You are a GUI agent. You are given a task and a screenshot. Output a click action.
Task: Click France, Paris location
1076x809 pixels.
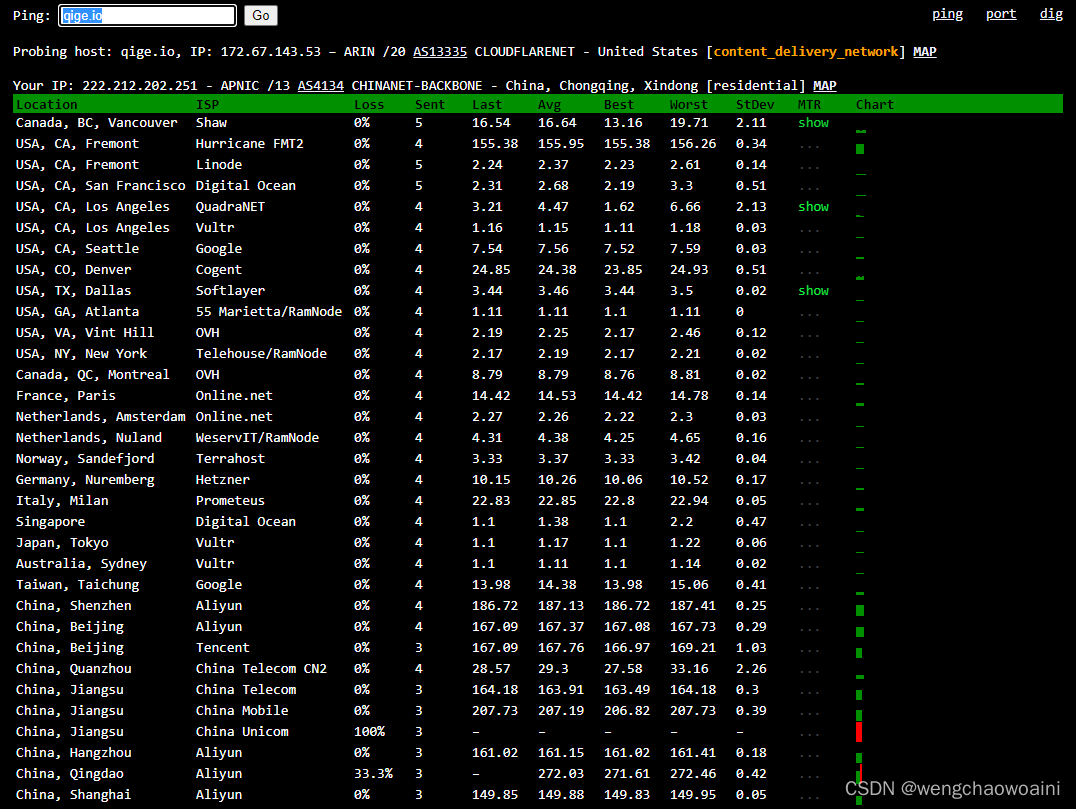click(x=65, y=396)
